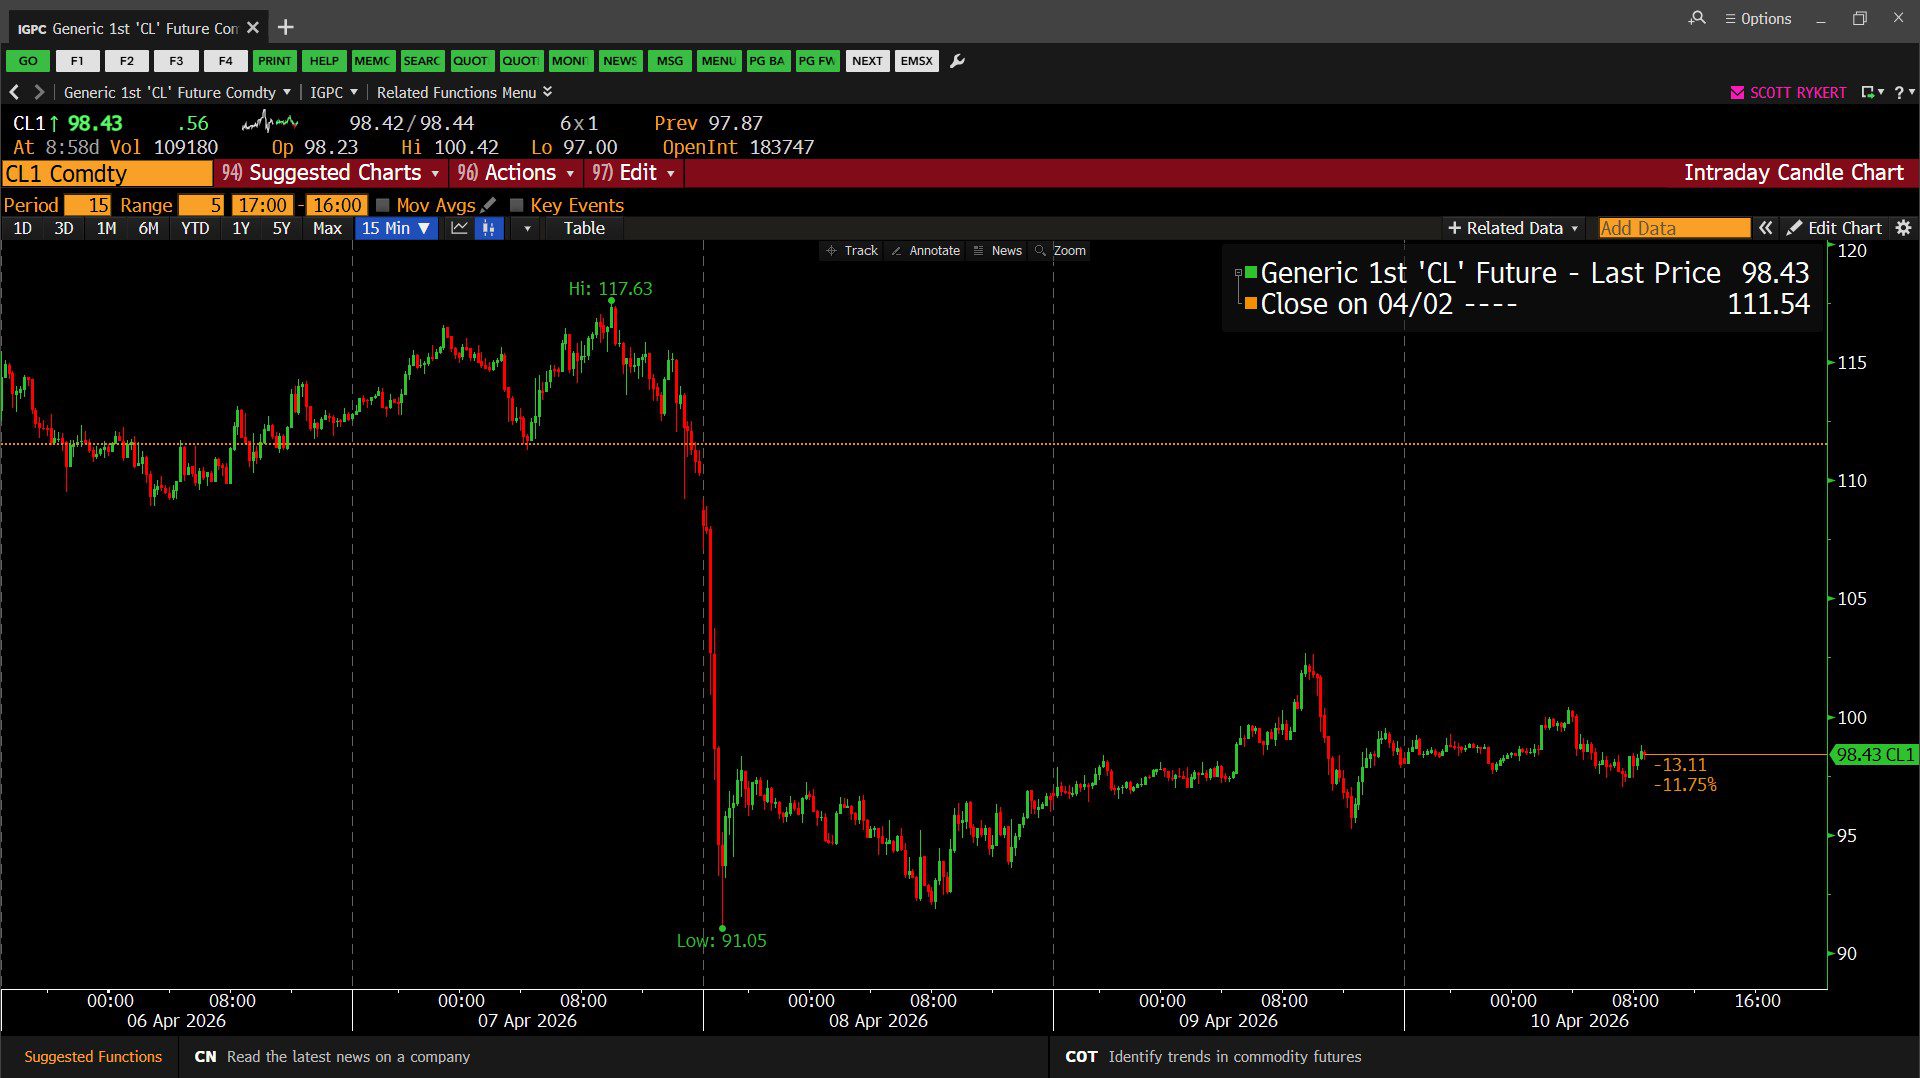Click the Add Data input field
Screen dimensions: 1920x1078
coord(1673,228)
